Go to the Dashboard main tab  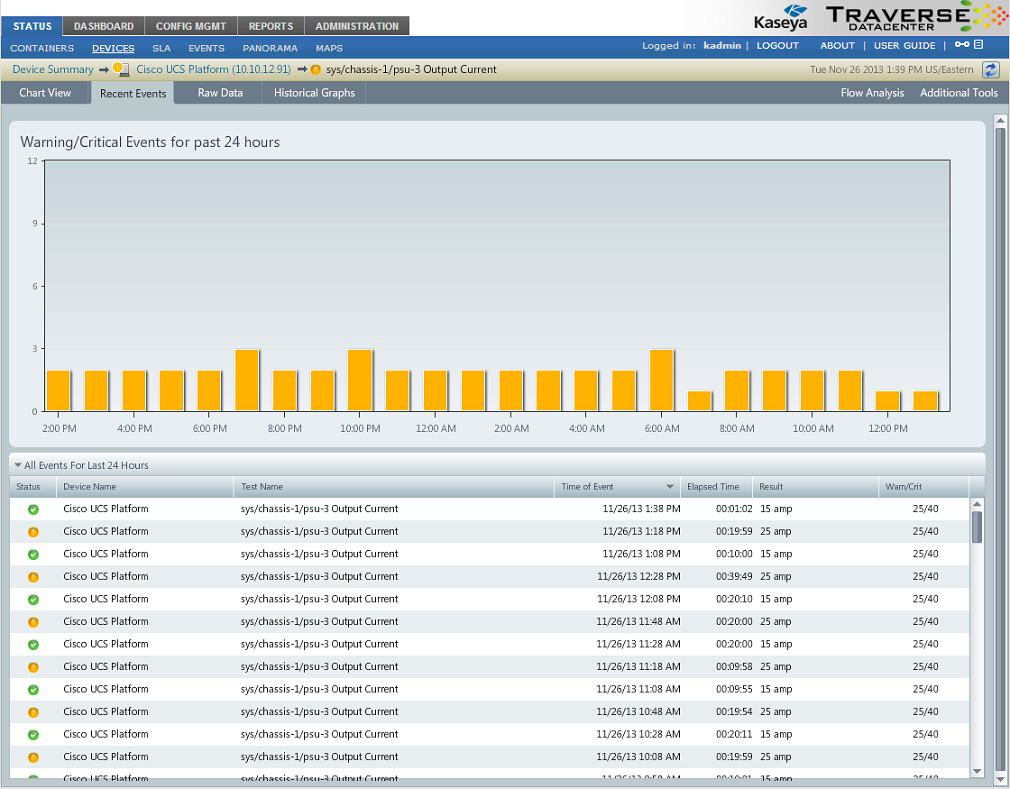tap(104, 26)
